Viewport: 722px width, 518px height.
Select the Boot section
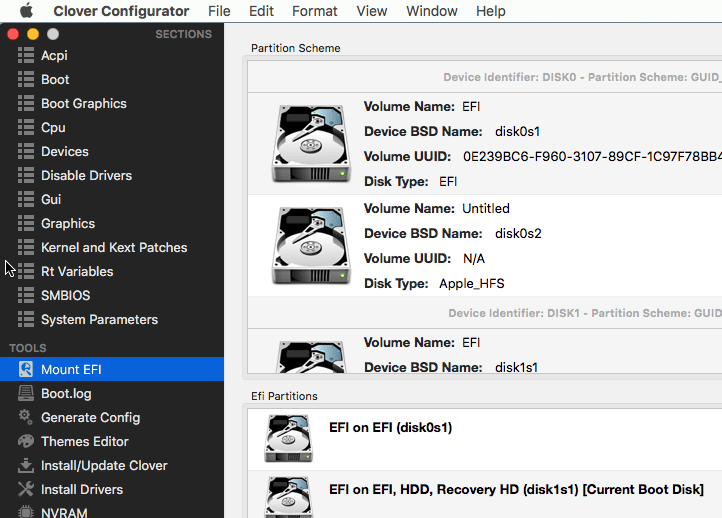click(112, 79)
